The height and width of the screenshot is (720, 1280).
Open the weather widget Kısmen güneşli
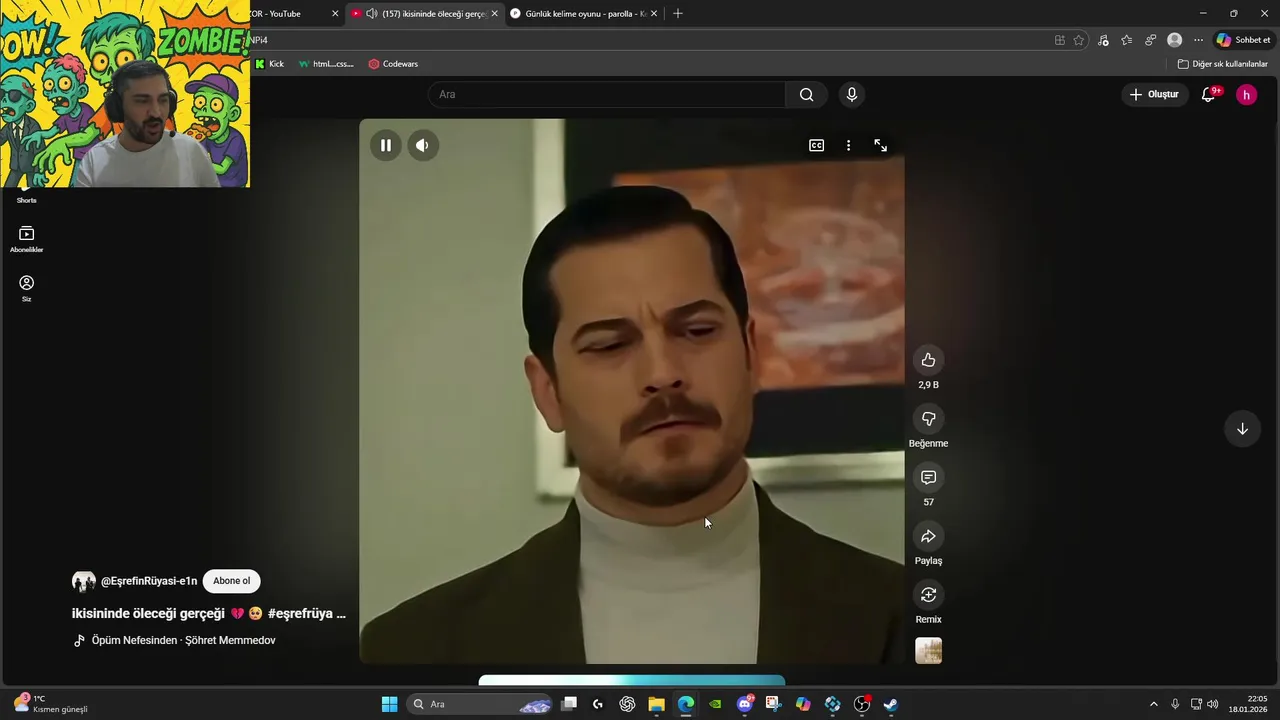point(50,704)
